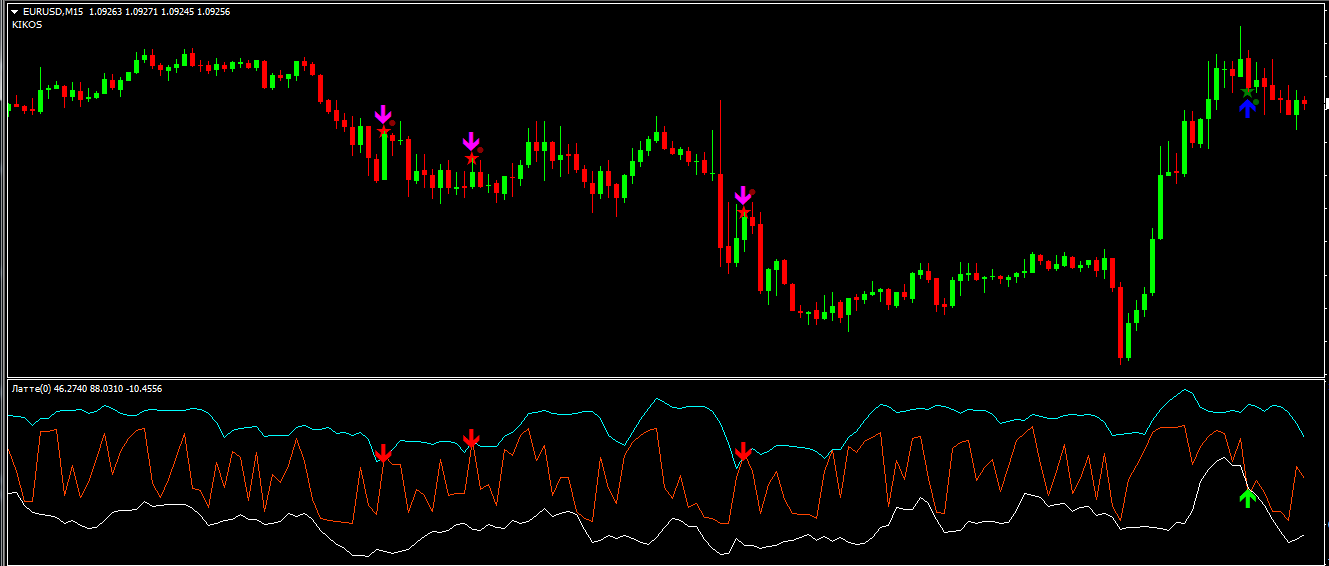This screenshot has height=566, width=1329.
Task: Click the blue buy arrow on chart
Action: pos(1246,108)
